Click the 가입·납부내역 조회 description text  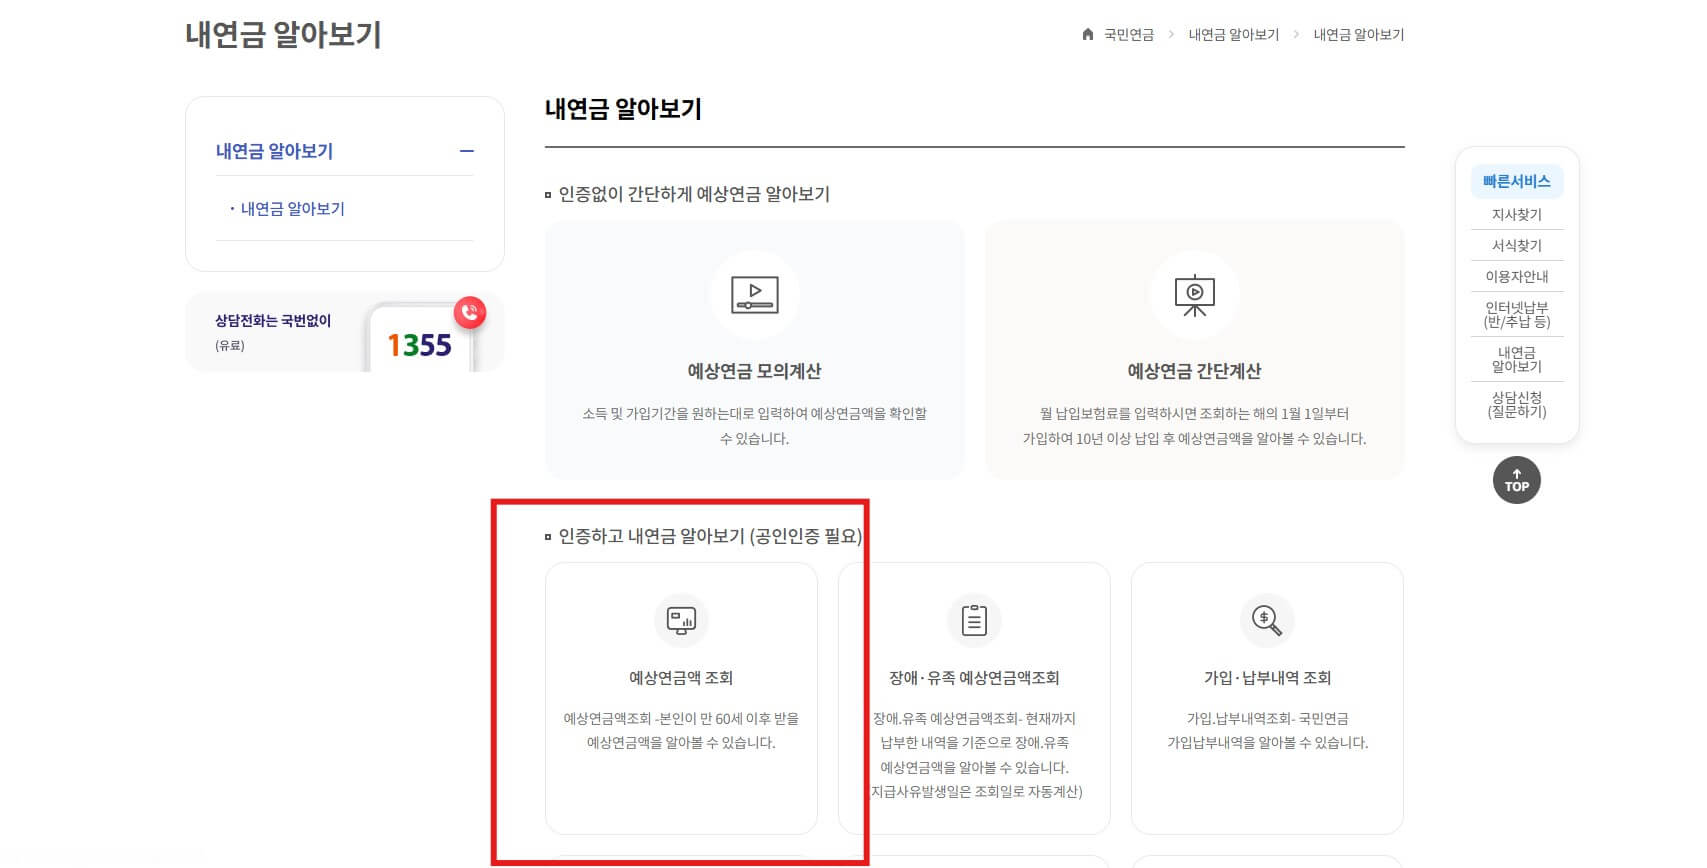1267,731
